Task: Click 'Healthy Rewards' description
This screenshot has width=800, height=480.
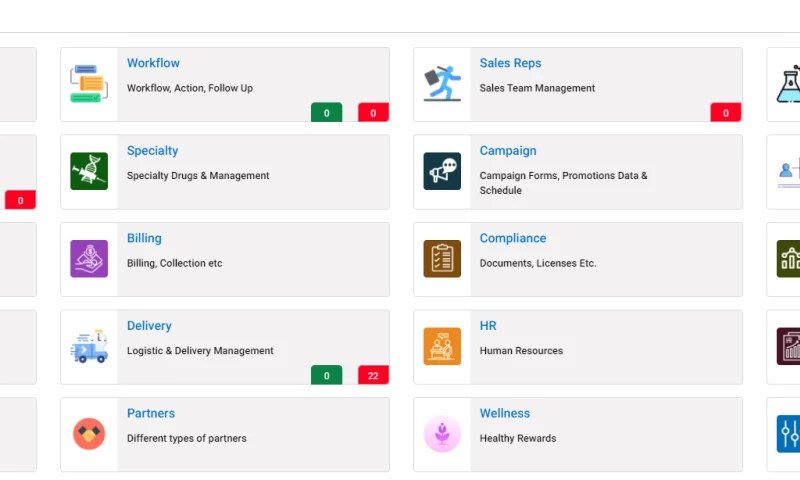Action: click(518, 438)
